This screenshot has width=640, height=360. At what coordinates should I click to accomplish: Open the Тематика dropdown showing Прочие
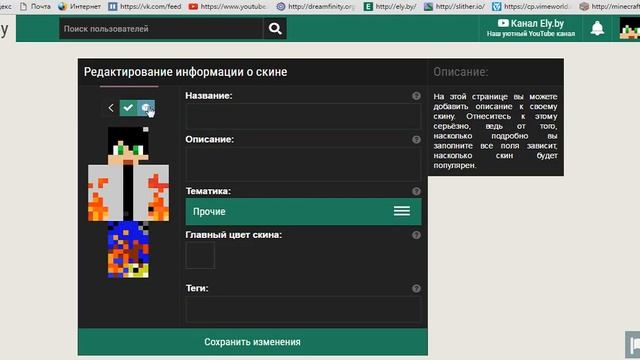(303, 211)
